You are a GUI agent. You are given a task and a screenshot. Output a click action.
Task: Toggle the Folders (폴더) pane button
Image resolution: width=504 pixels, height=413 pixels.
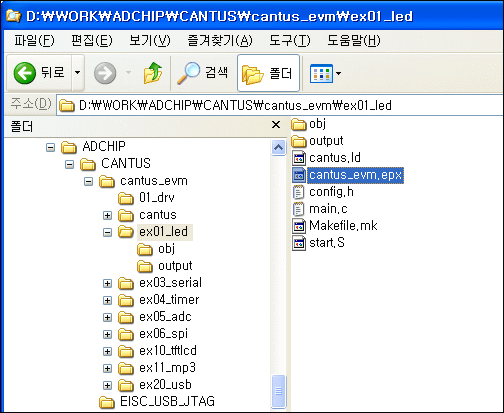pos(268,73)
